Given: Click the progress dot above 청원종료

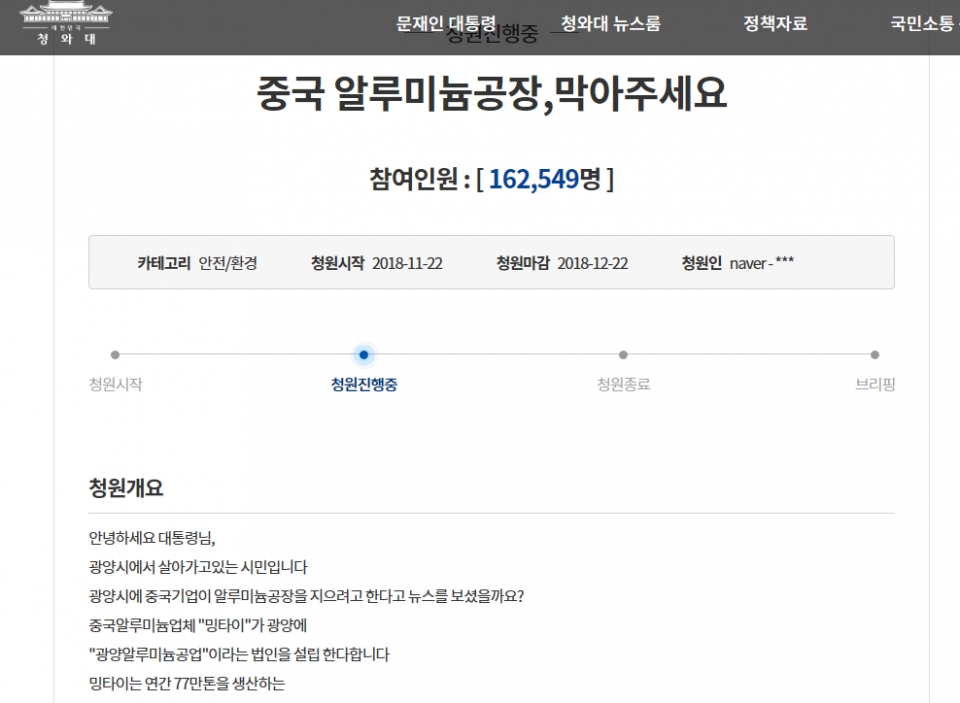Looking at the screenshot, I should (x=623, y=354).
